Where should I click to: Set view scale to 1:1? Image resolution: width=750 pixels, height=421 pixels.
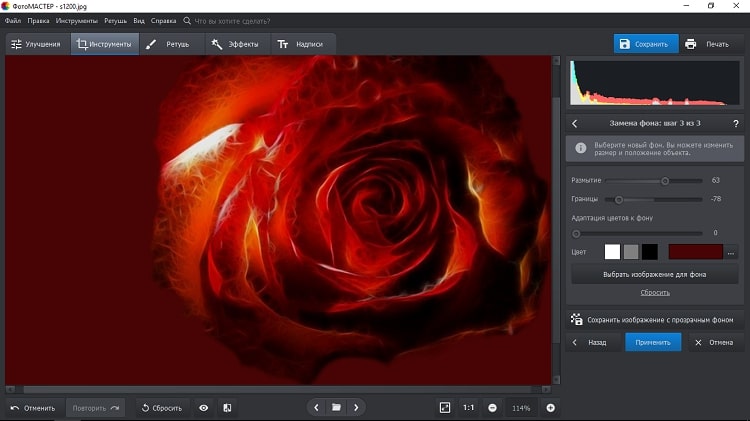469,408
